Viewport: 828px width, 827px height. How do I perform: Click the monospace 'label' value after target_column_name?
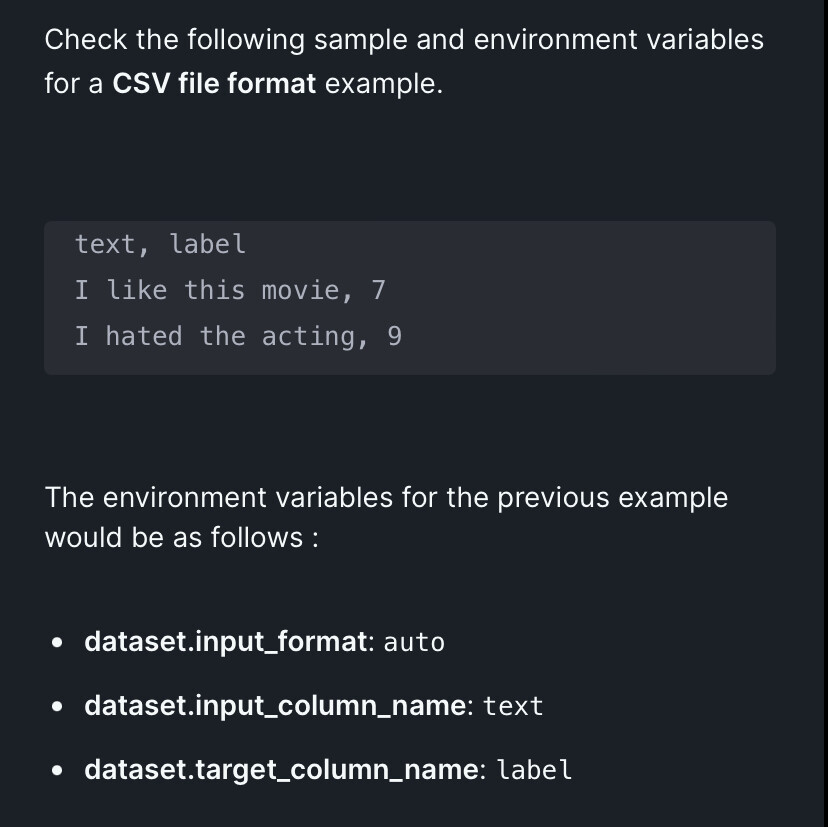tap(534, 770)
